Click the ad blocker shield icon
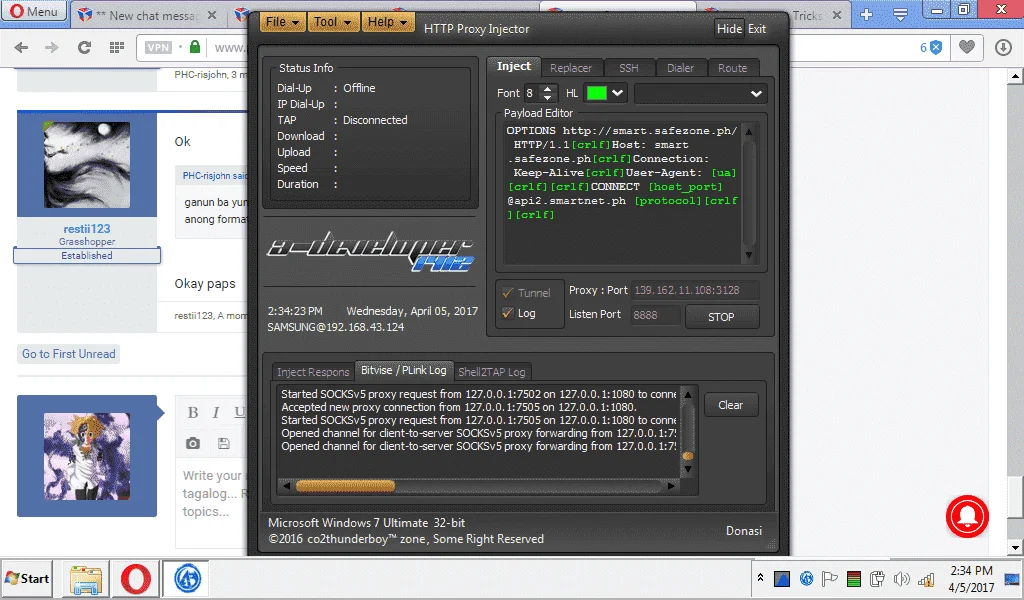This screenshot has height=600, width=1024. click(x=936, y=47)
